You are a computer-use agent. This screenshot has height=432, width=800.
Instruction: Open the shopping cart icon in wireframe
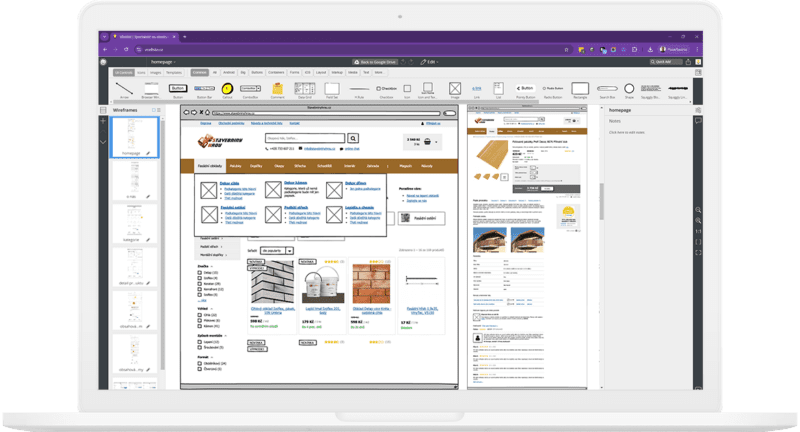(x=426, y=142)
